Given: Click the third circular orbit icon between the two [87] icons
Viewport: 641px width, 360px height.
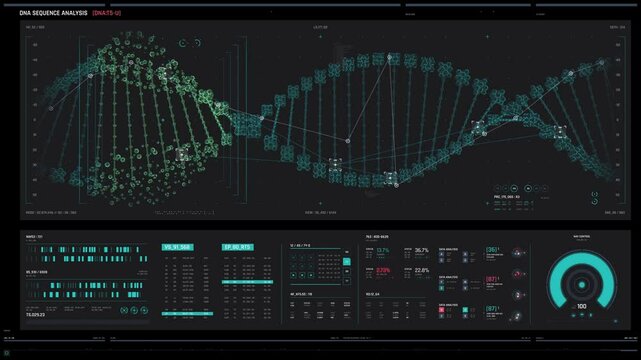Looking at the screenshot, I should coord(517,295).
